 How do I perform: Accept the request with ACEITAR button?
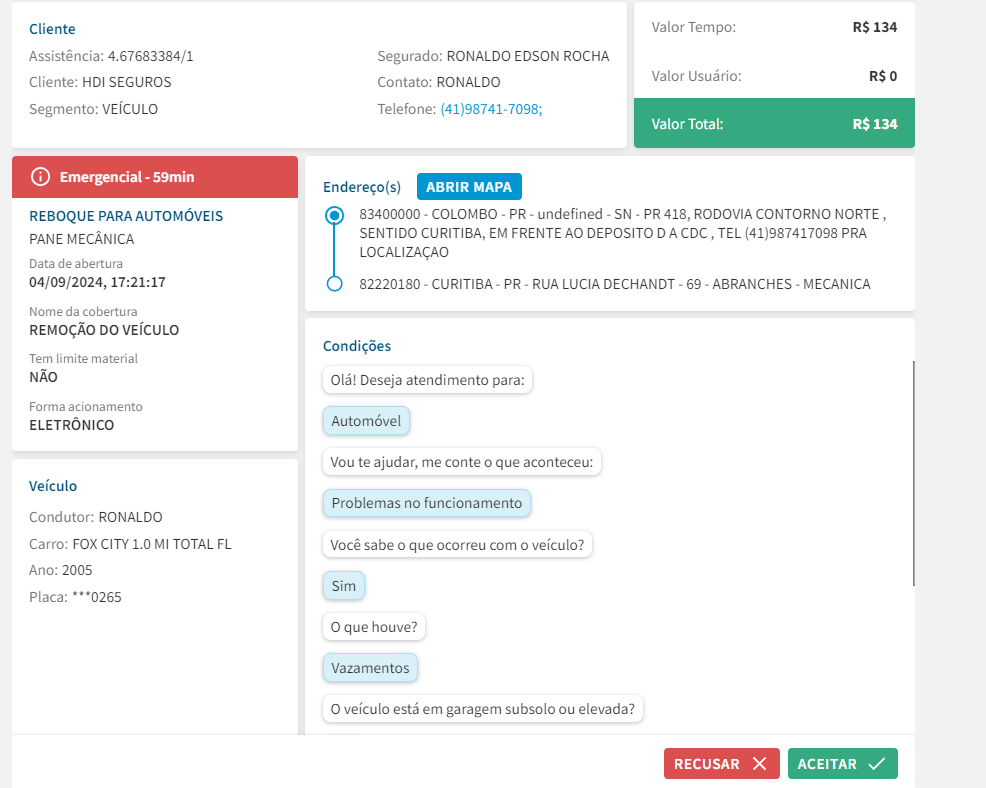tap(842, 764)
